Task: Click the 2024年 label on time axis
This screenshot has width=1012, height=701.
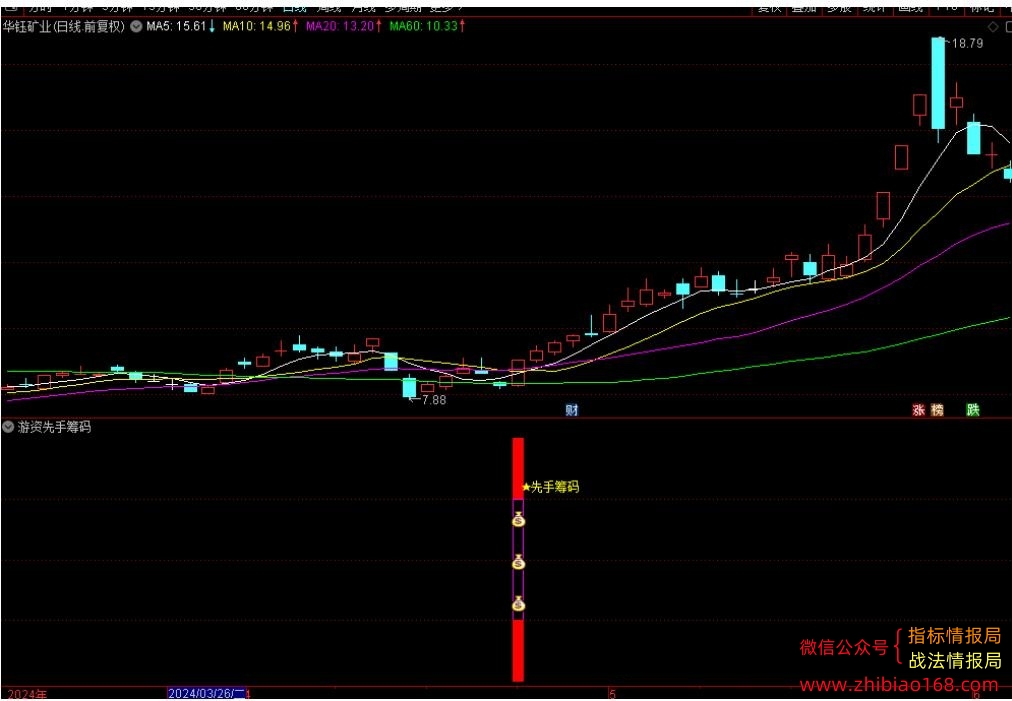Action: (27, 695)
